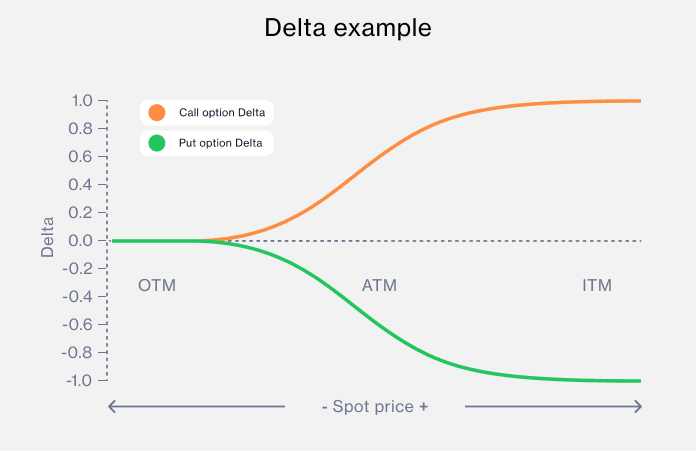
Task: Click the green Put option Delta circle
Action: (156, 143)
